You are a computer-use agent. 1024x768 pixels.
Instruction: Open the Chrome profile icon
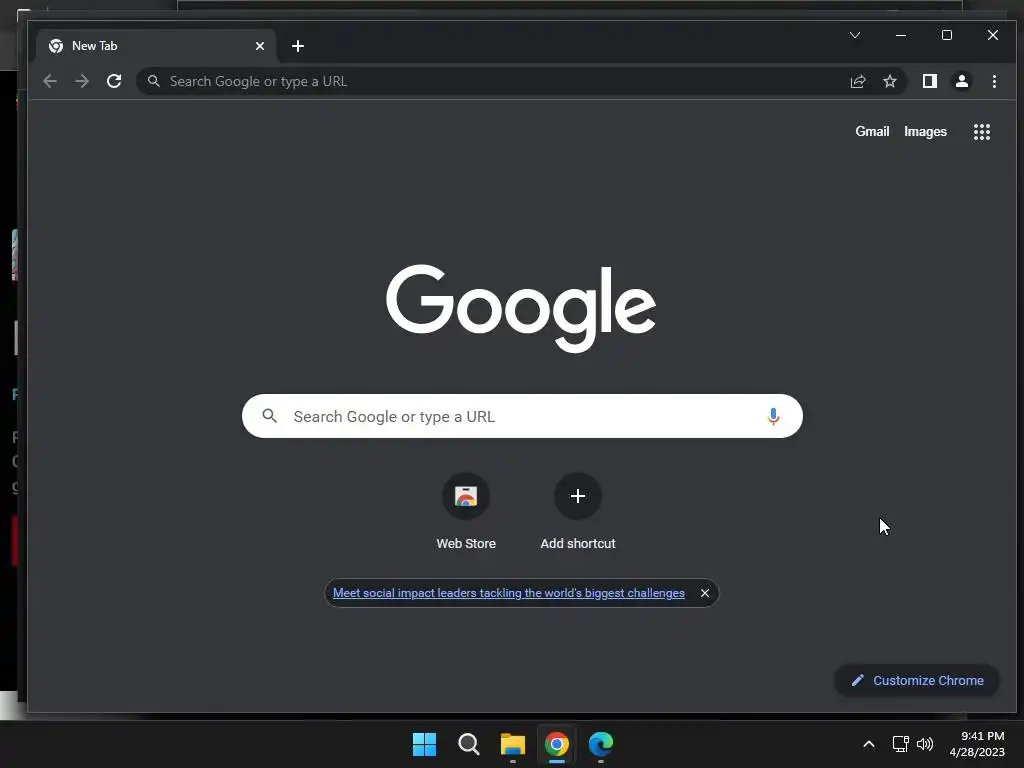[x=962, y=81]
